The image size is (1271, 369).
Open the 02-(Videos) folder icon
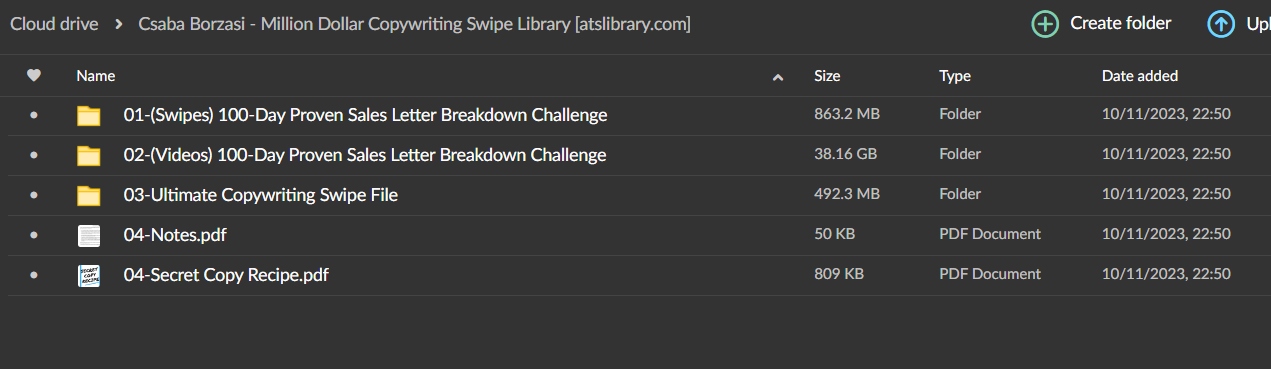89,156
